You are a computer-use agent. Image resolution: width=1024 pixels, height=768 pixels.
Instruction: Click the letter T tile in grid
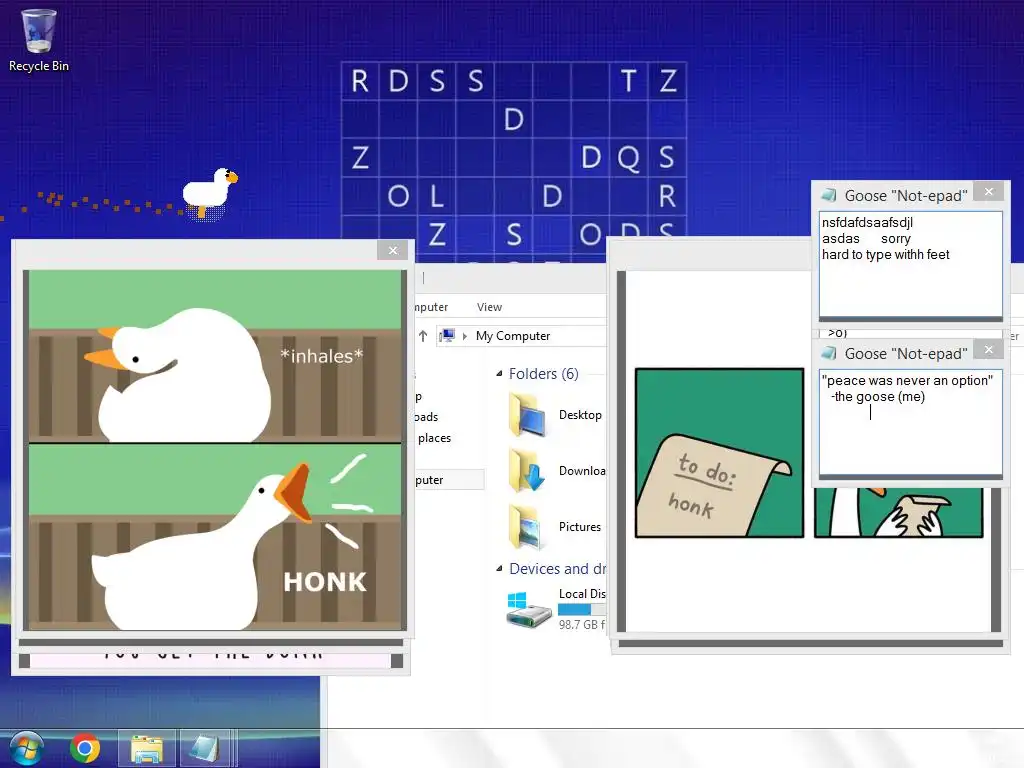[628, 82]
